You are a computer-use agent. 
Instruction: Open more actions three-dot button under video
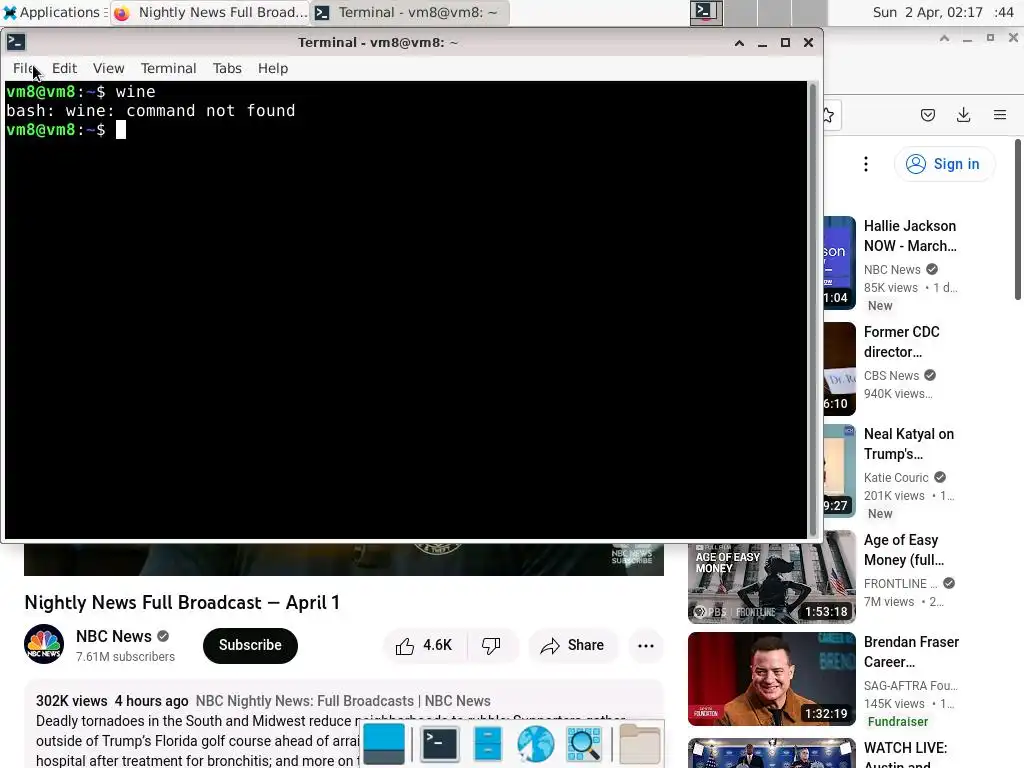pos(645,645)
